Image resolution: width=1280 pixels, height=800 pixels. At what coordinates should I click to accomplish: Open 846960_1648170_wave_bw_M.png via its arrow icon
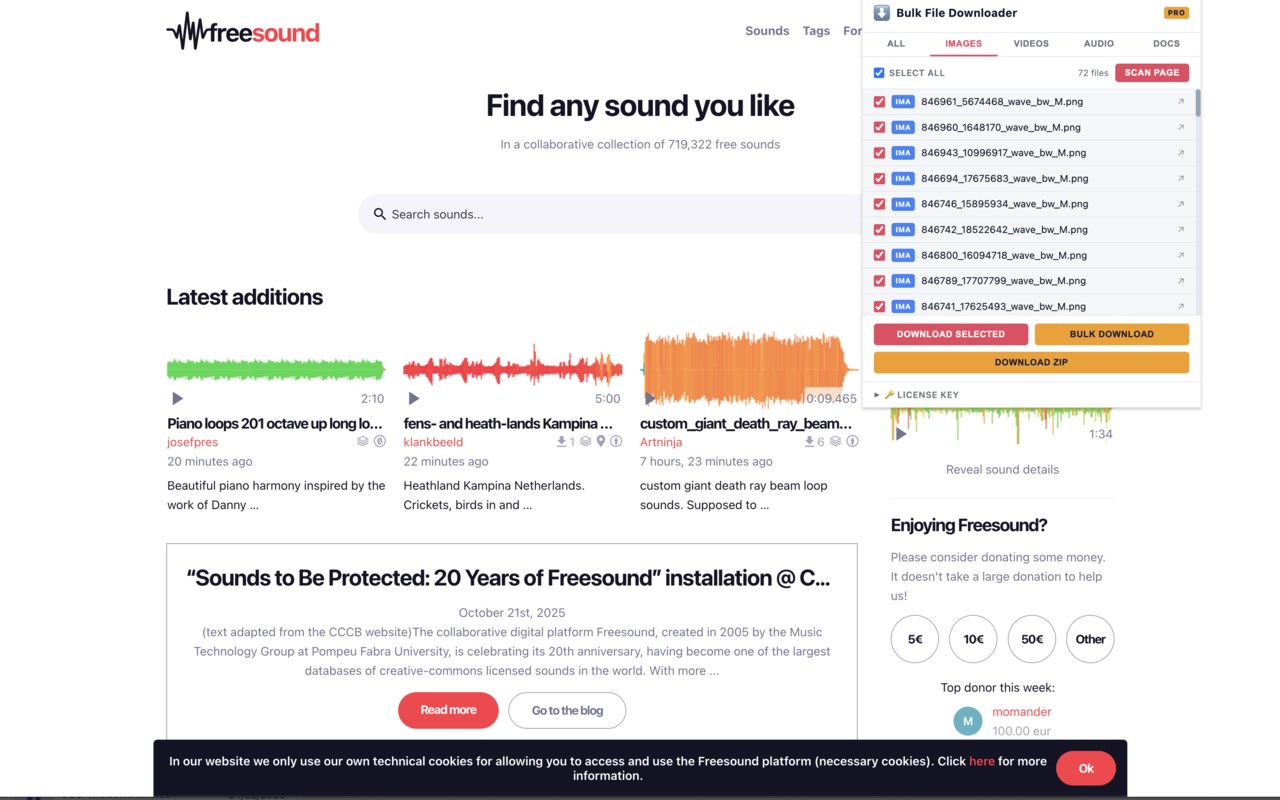point(1181,127)
